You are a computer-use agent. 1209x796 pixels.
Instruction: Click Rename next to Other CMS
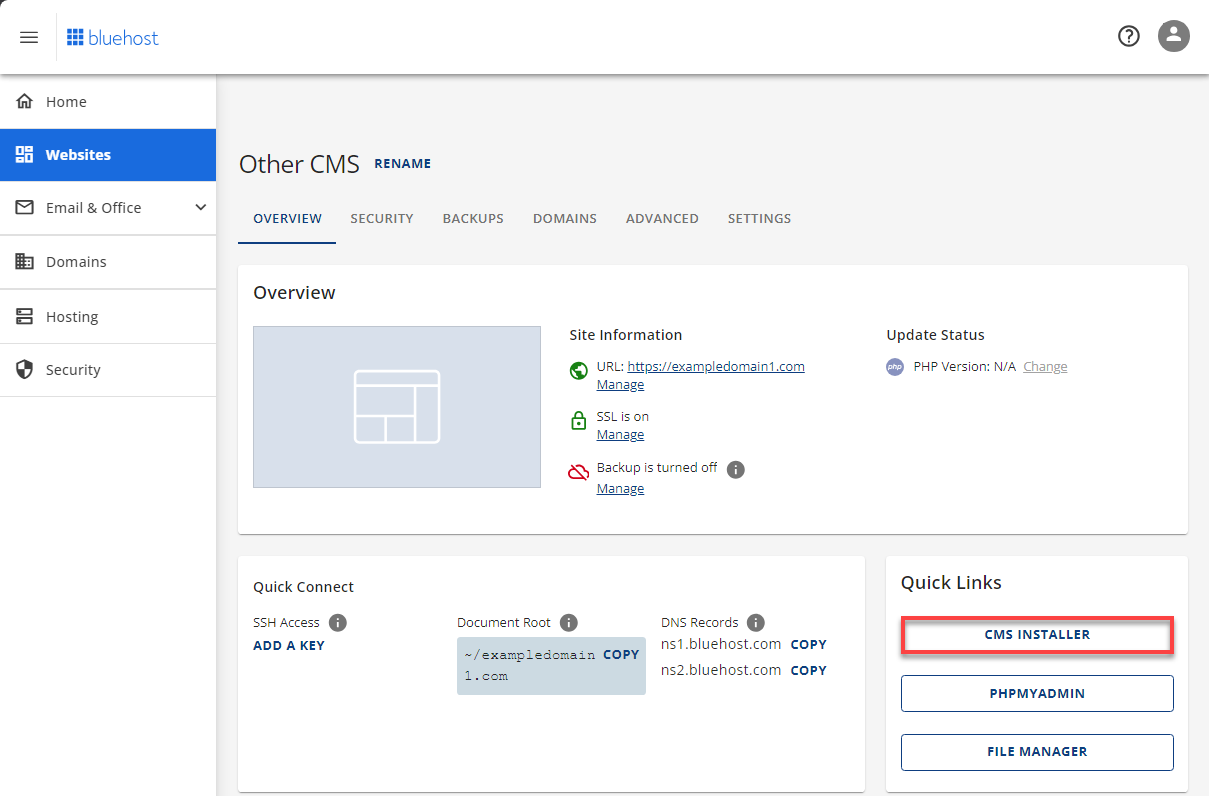point(402,163)
